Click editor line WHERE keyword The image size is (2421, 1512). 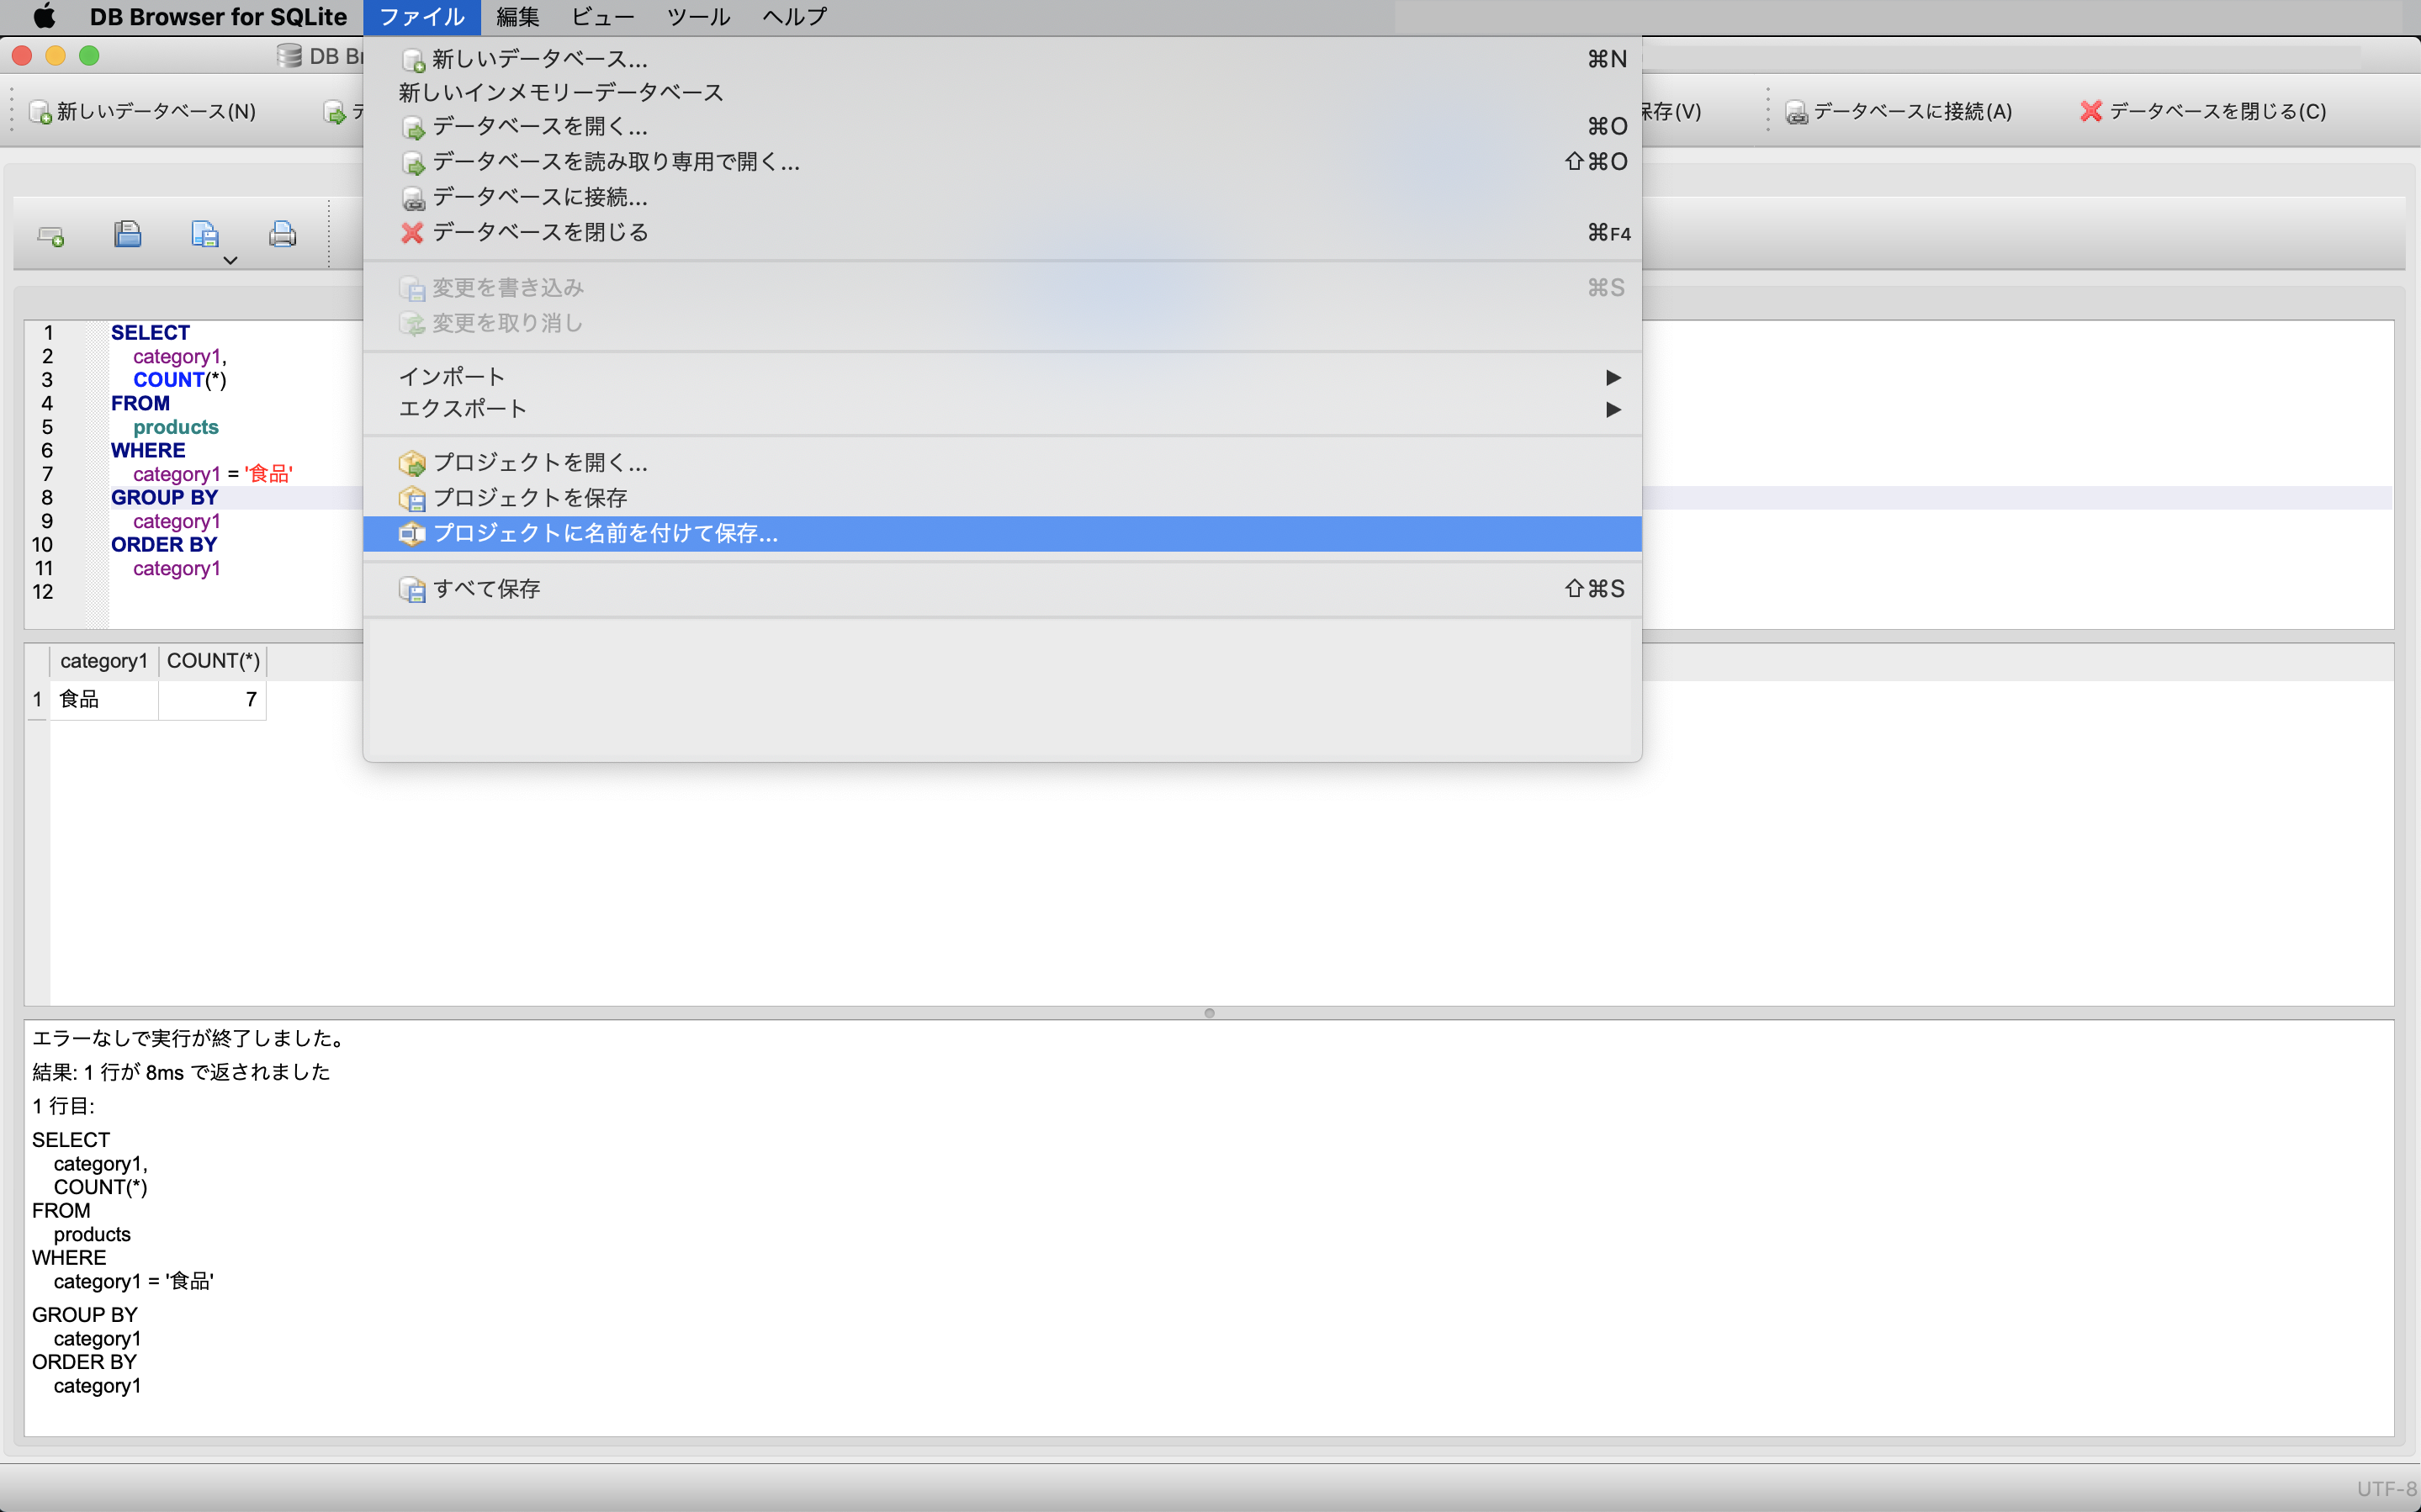148,451
